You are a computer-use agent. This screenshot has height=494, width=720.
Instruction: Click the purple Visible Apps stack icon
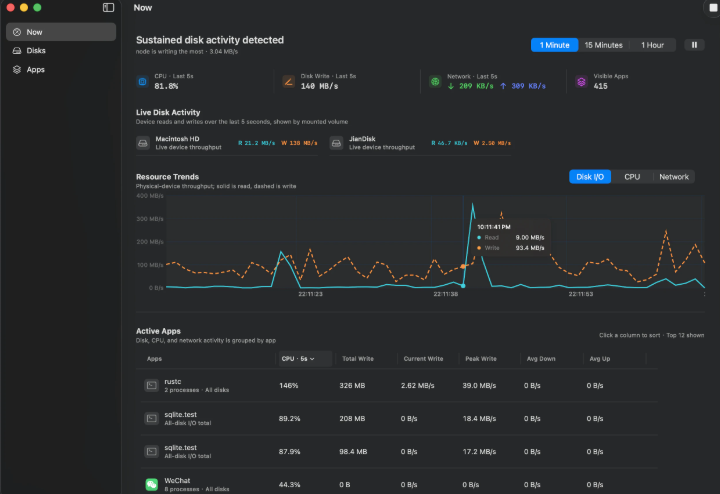[581, 82]
